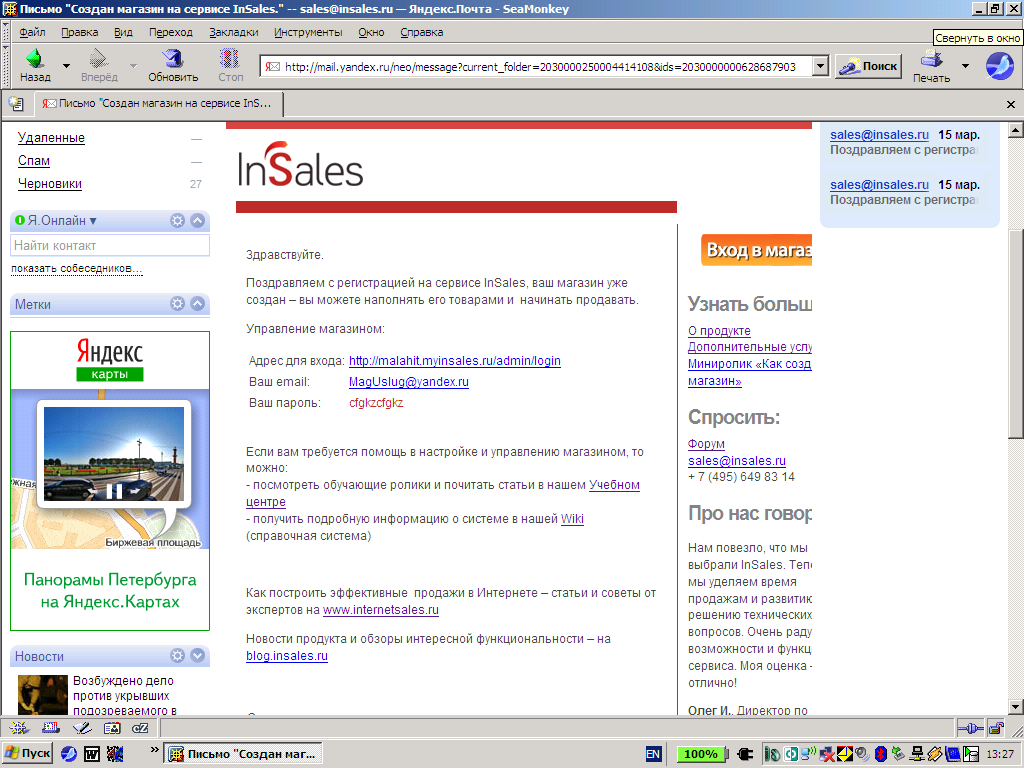Open the Окно menu
The image size is (1024, 768).
point(371,32)
